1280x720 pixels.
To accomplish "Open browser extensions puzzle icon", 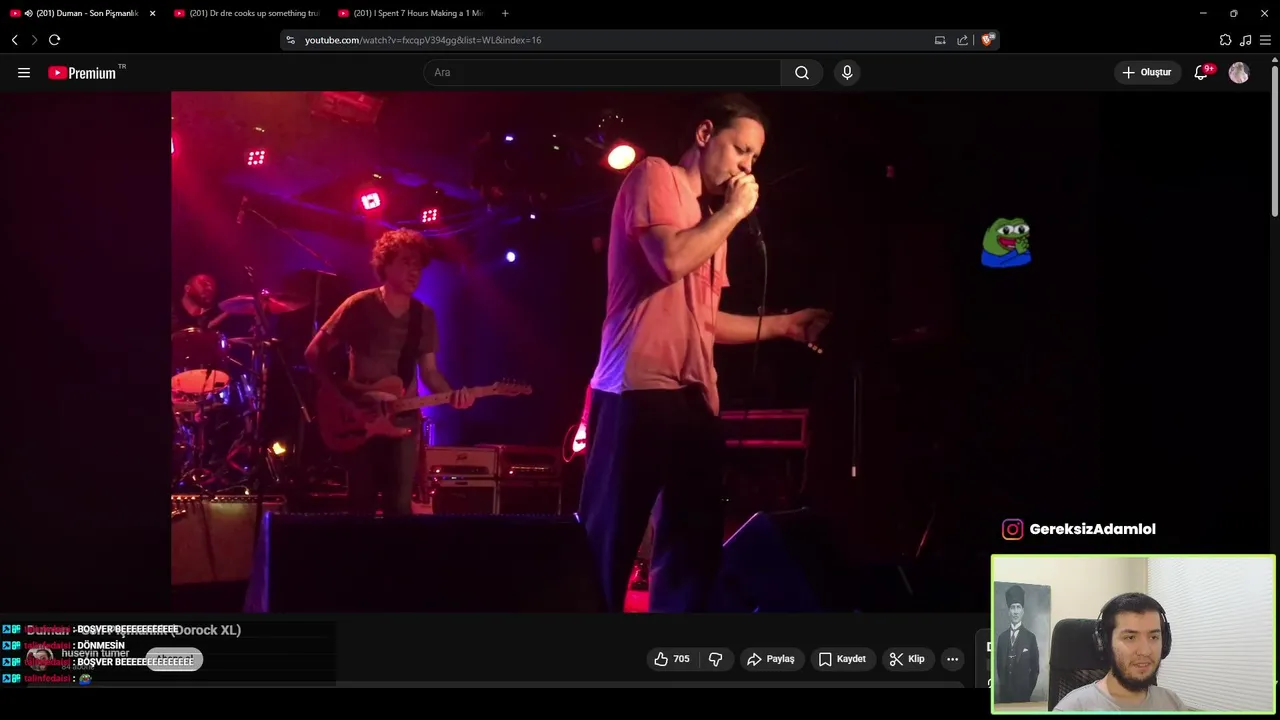I will tap(1225, 40).
